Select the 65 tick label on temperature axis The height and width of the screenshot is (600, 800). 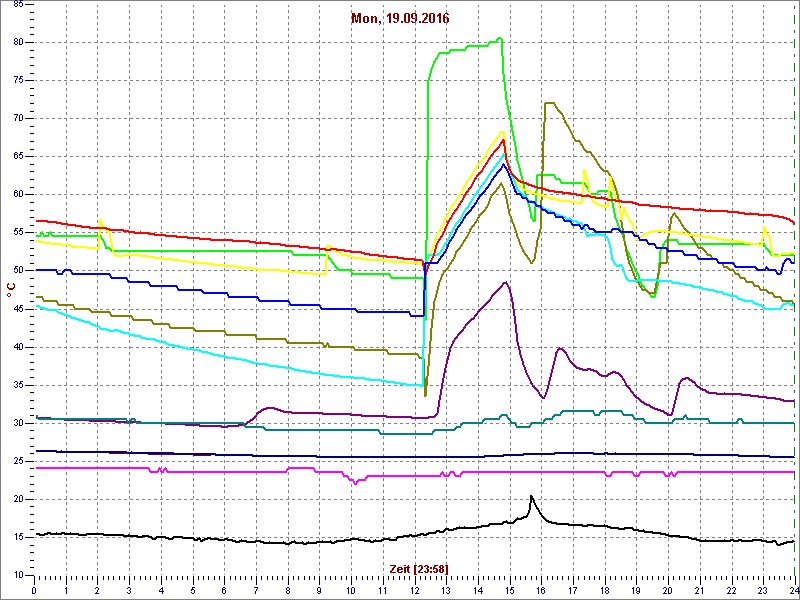[18, 157]
